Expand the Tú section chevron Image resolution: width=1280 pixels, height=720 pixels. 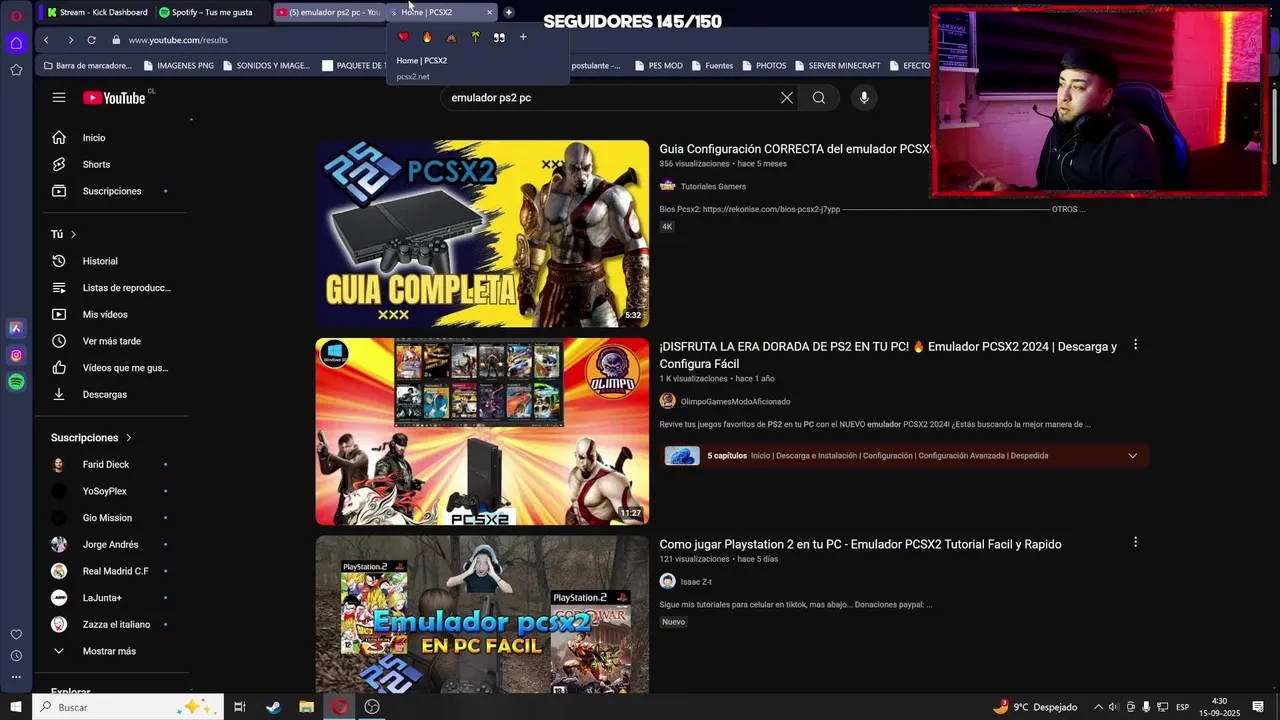coord(73,234)
